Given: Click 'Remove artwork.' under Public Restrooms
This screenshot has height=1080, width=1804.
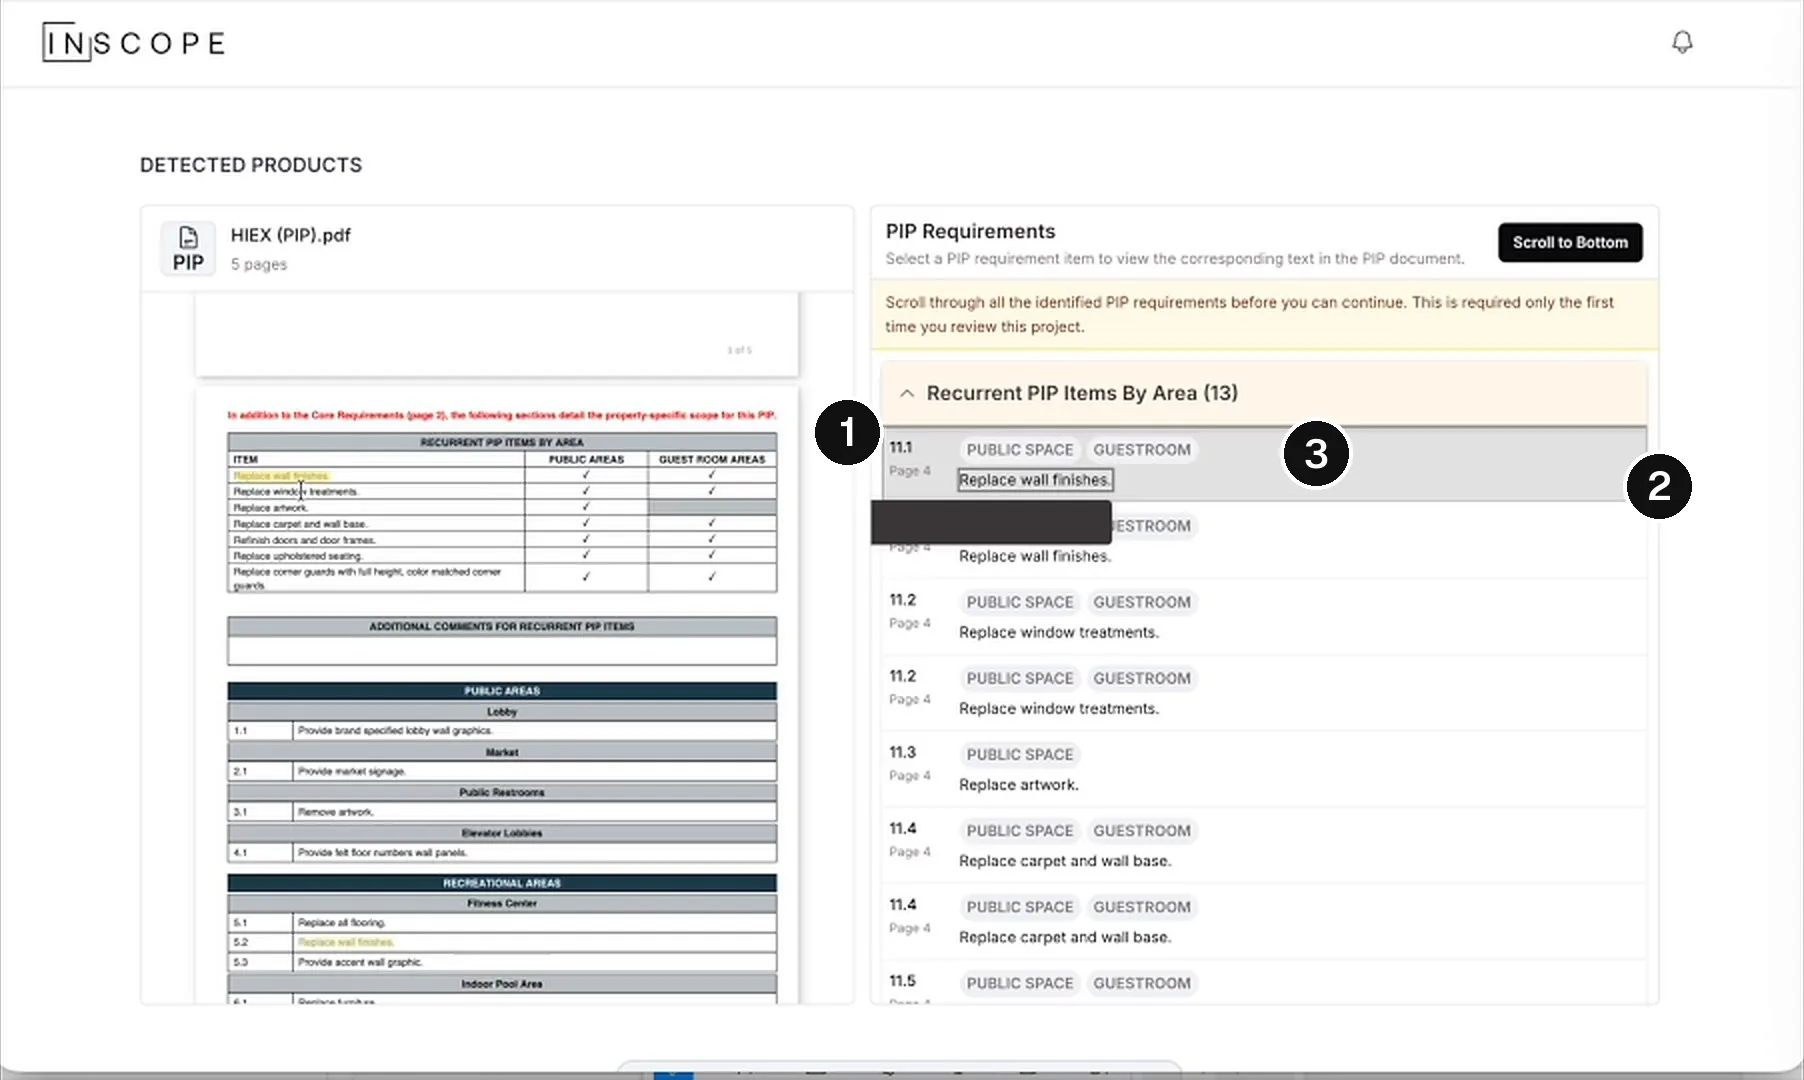Looking at the screenshot, I should coord(336,812).
